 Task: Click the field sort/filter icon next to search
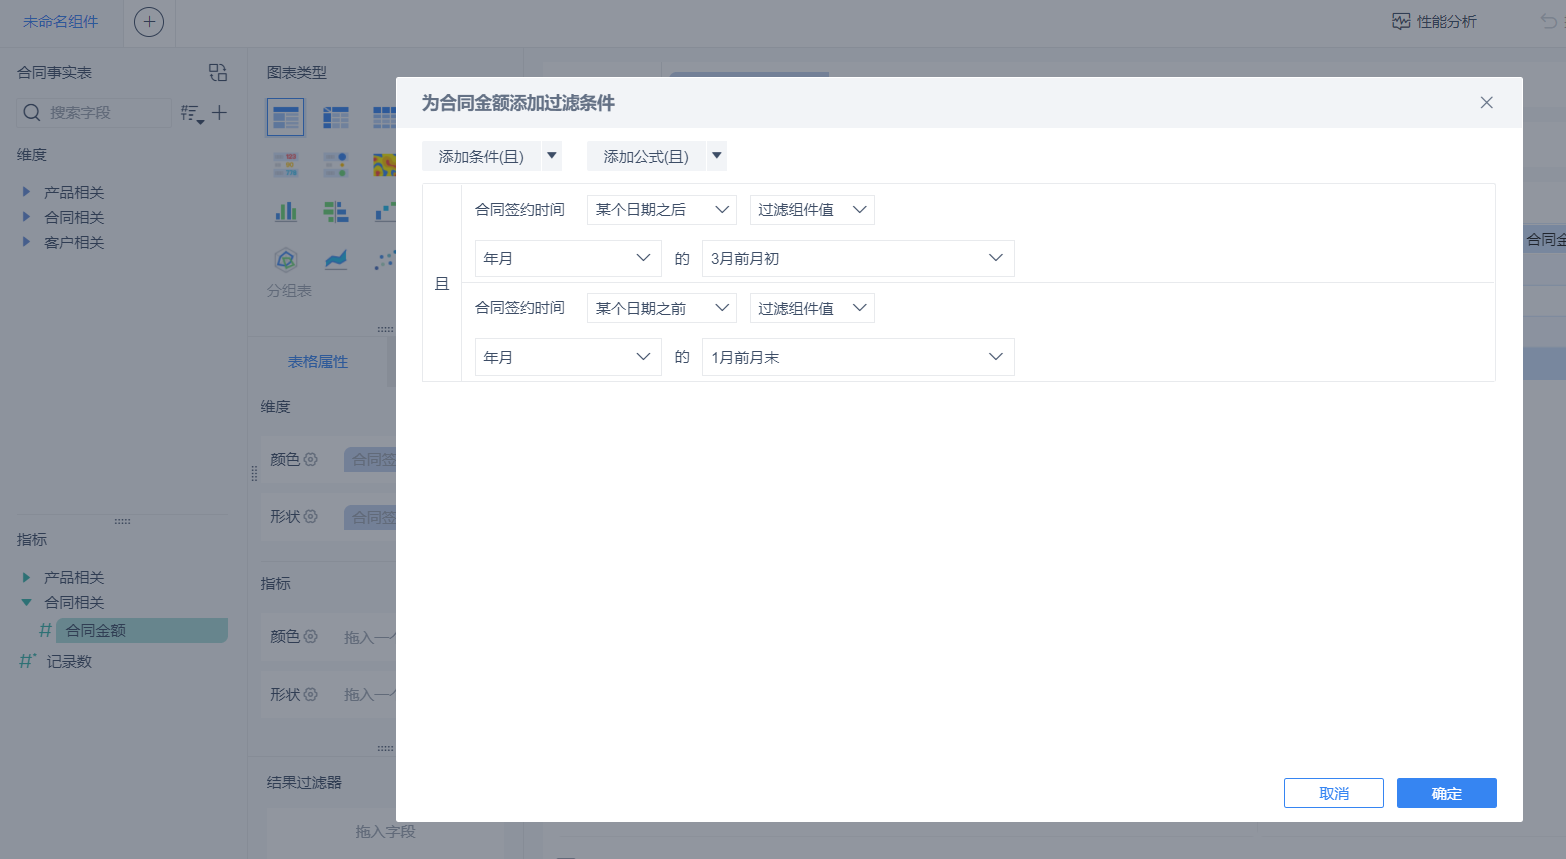pos(192,114)
